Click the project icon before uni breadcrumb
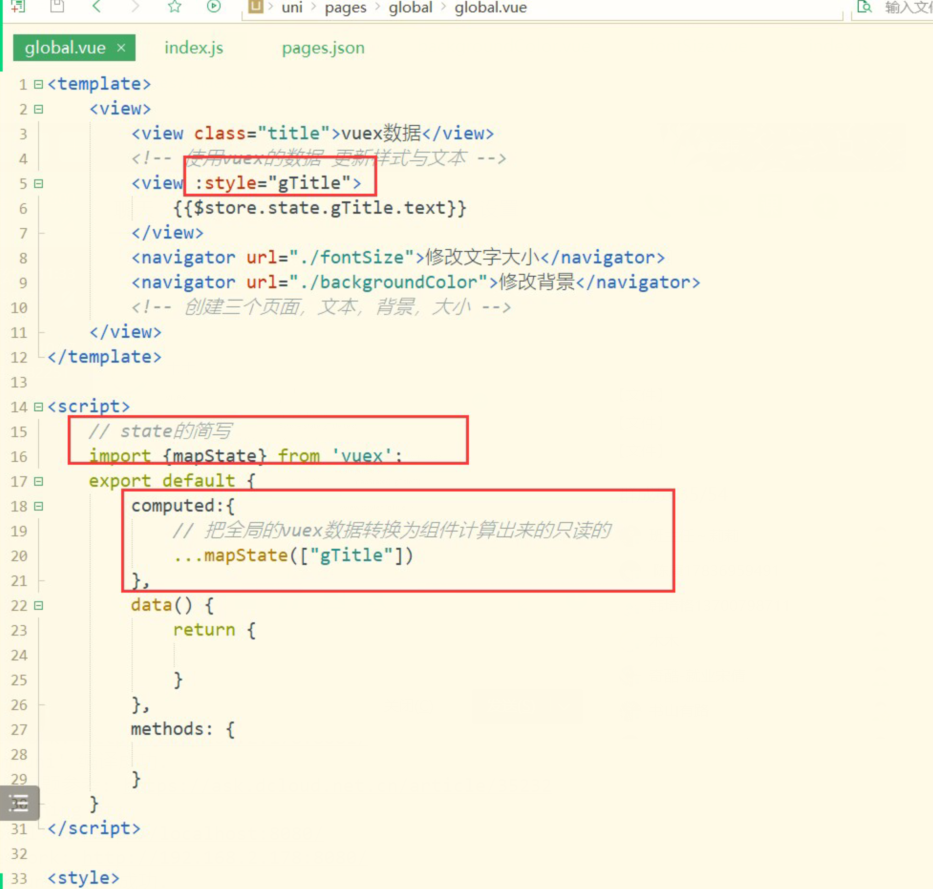 pos(255,7)
